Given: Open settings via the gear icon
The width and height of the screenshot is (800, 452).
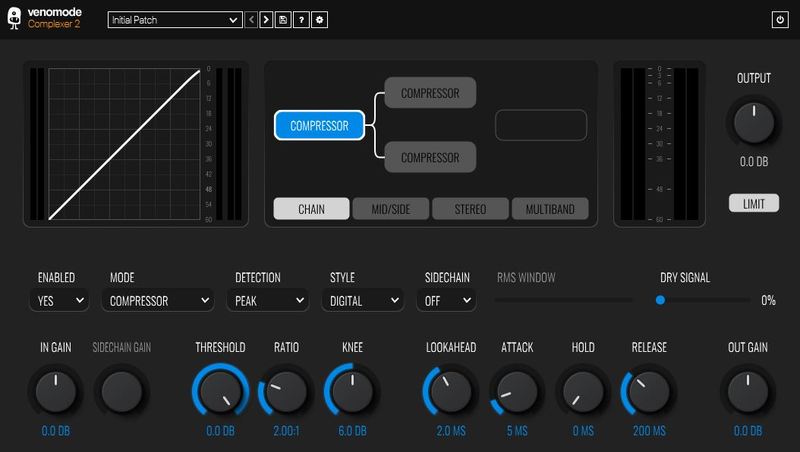Looking at the screenshot, I should pos(319,20).
